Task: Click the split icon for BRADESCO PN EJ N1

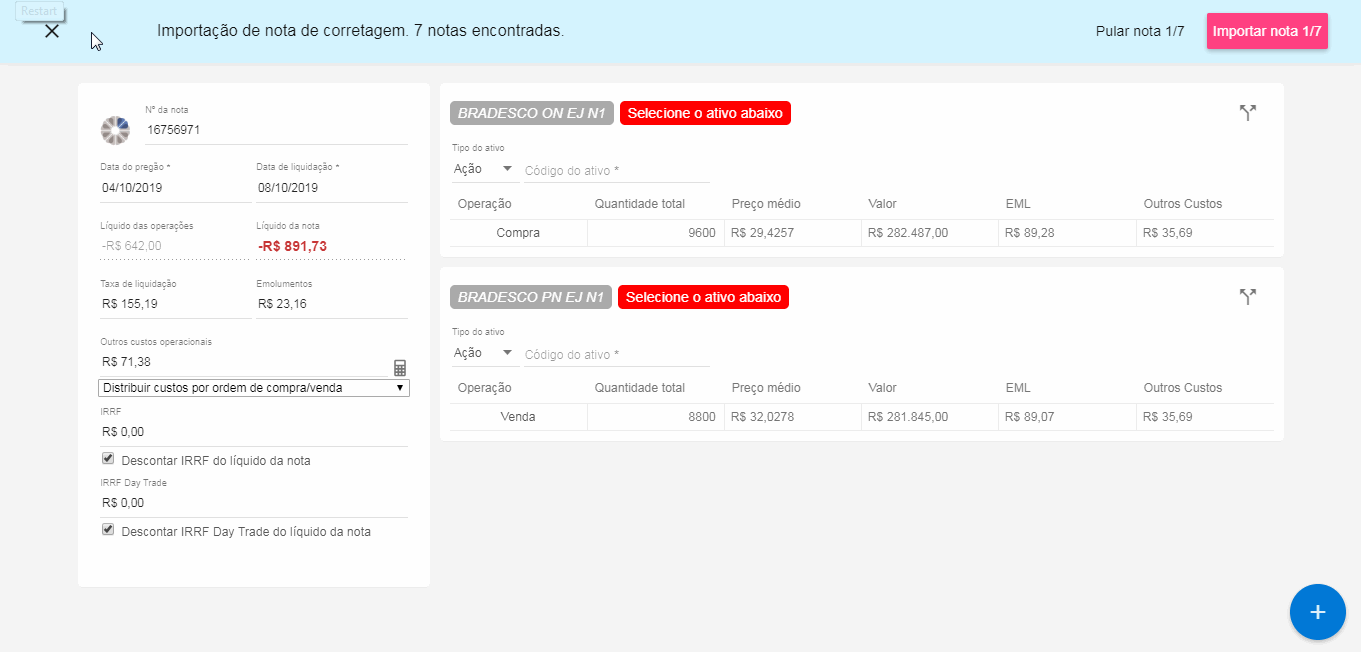Action: 1247,297
